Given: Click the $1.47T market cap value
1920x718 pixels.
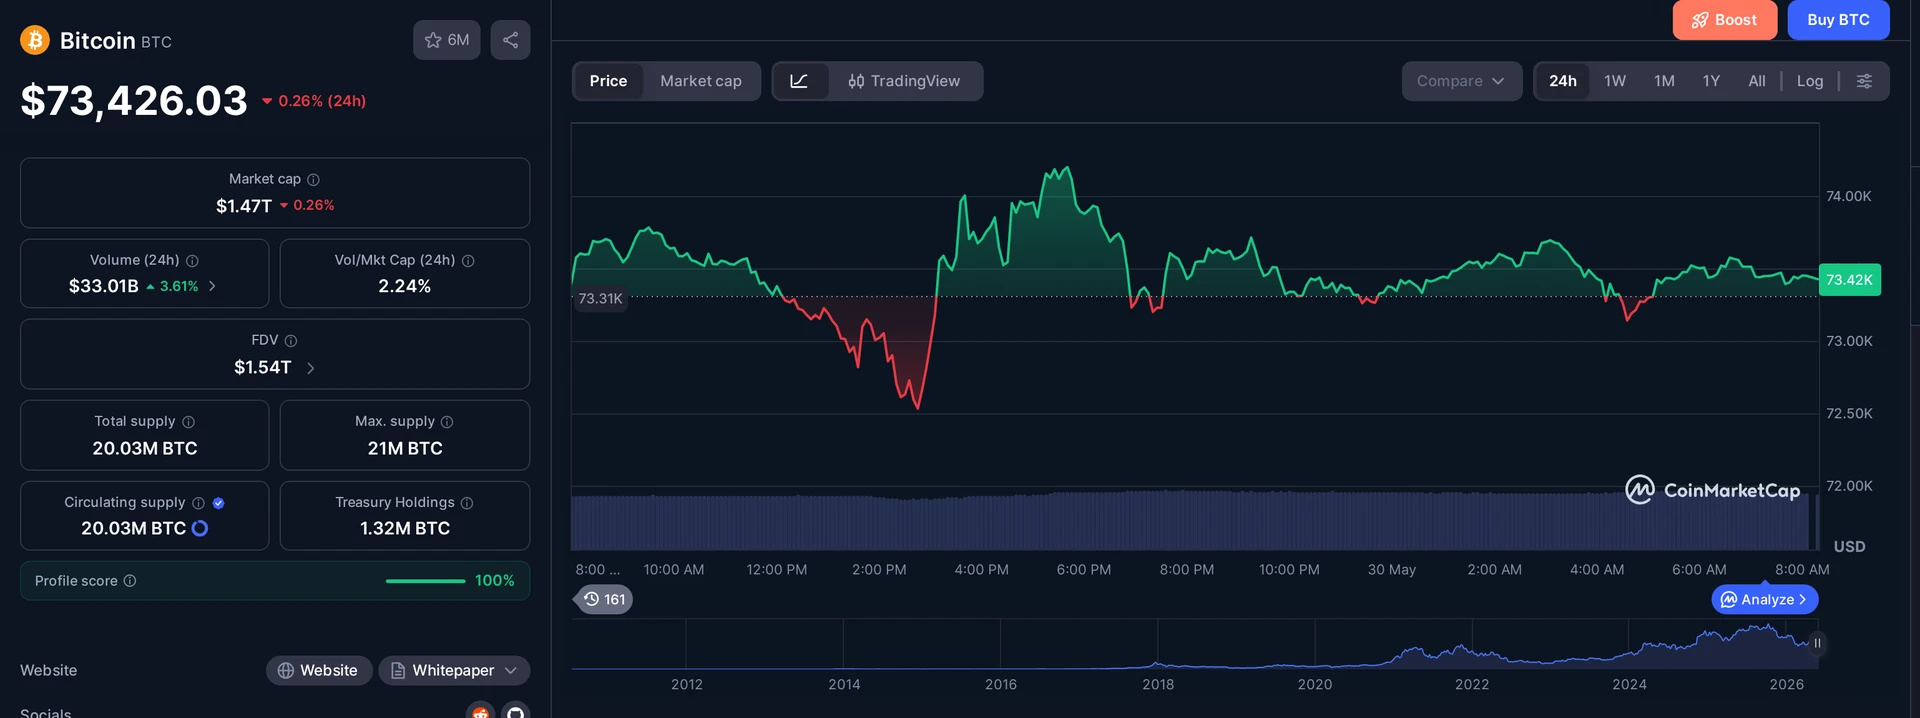Looking at the screenshot, I should tap(244, 206).
